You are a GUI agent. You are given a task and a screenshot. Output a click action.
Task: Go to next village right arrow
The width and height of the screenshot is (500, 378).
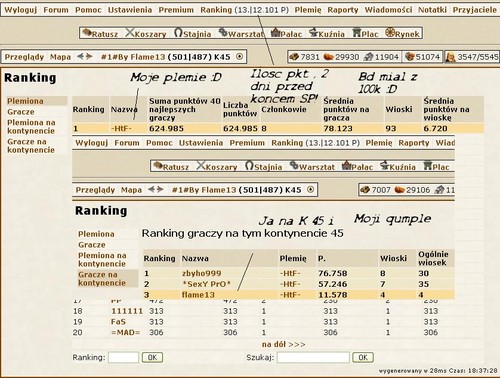click(89, 56)
